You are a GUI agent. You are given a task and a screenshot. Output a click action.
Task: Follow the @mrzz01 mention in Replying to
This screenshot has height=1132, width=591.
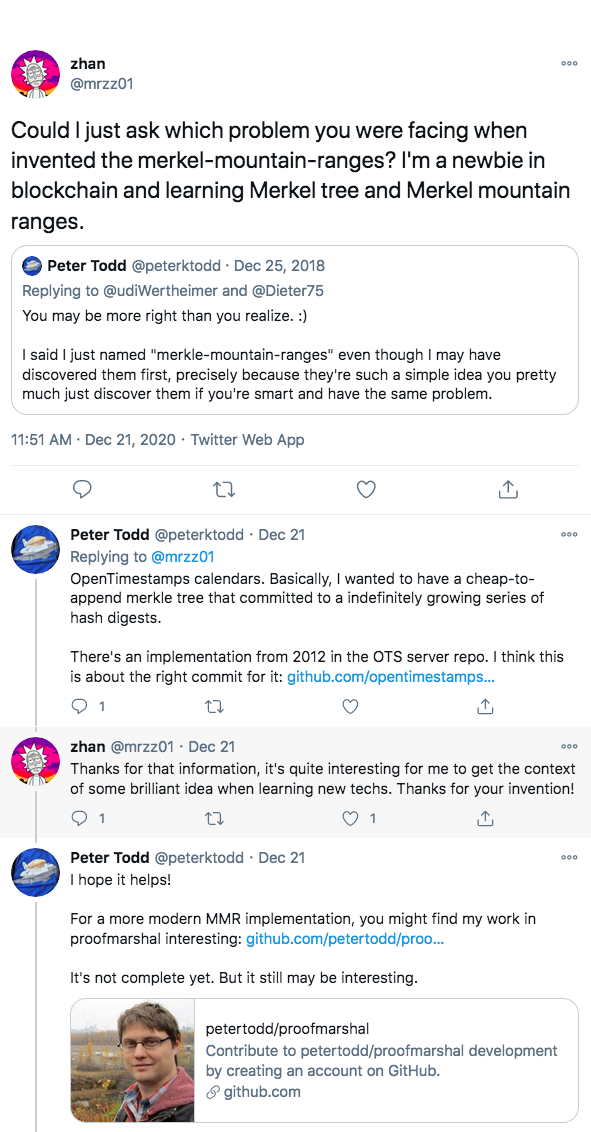[183, 557]
